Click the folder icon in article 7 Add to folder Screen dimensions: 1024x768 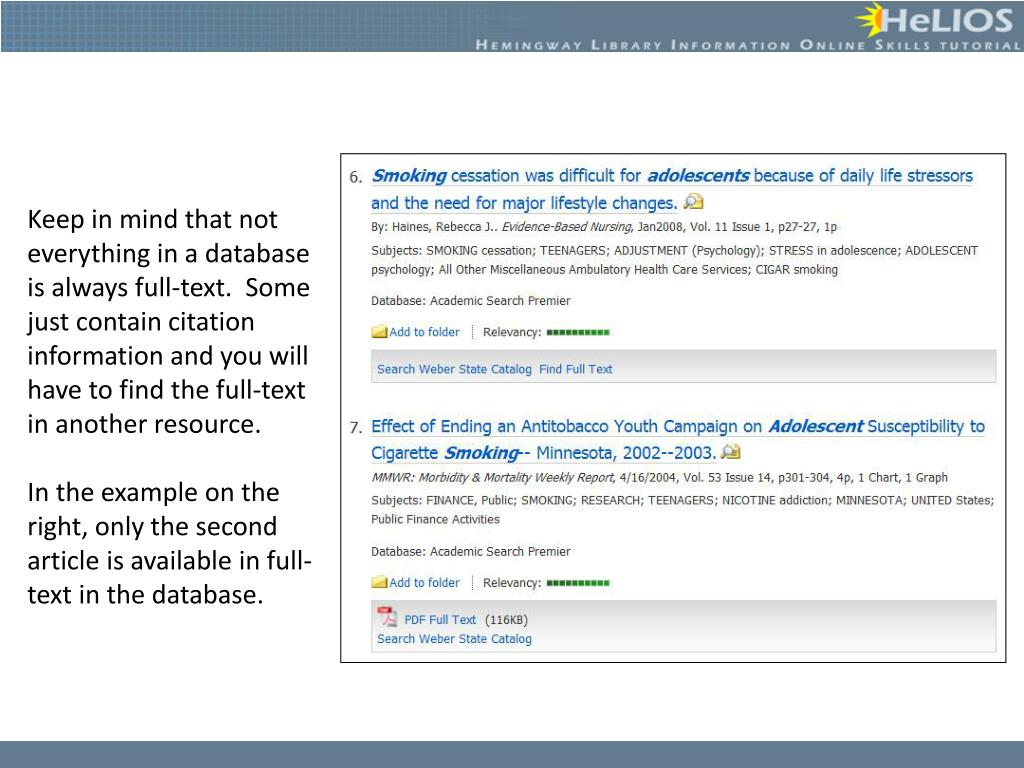379,582
